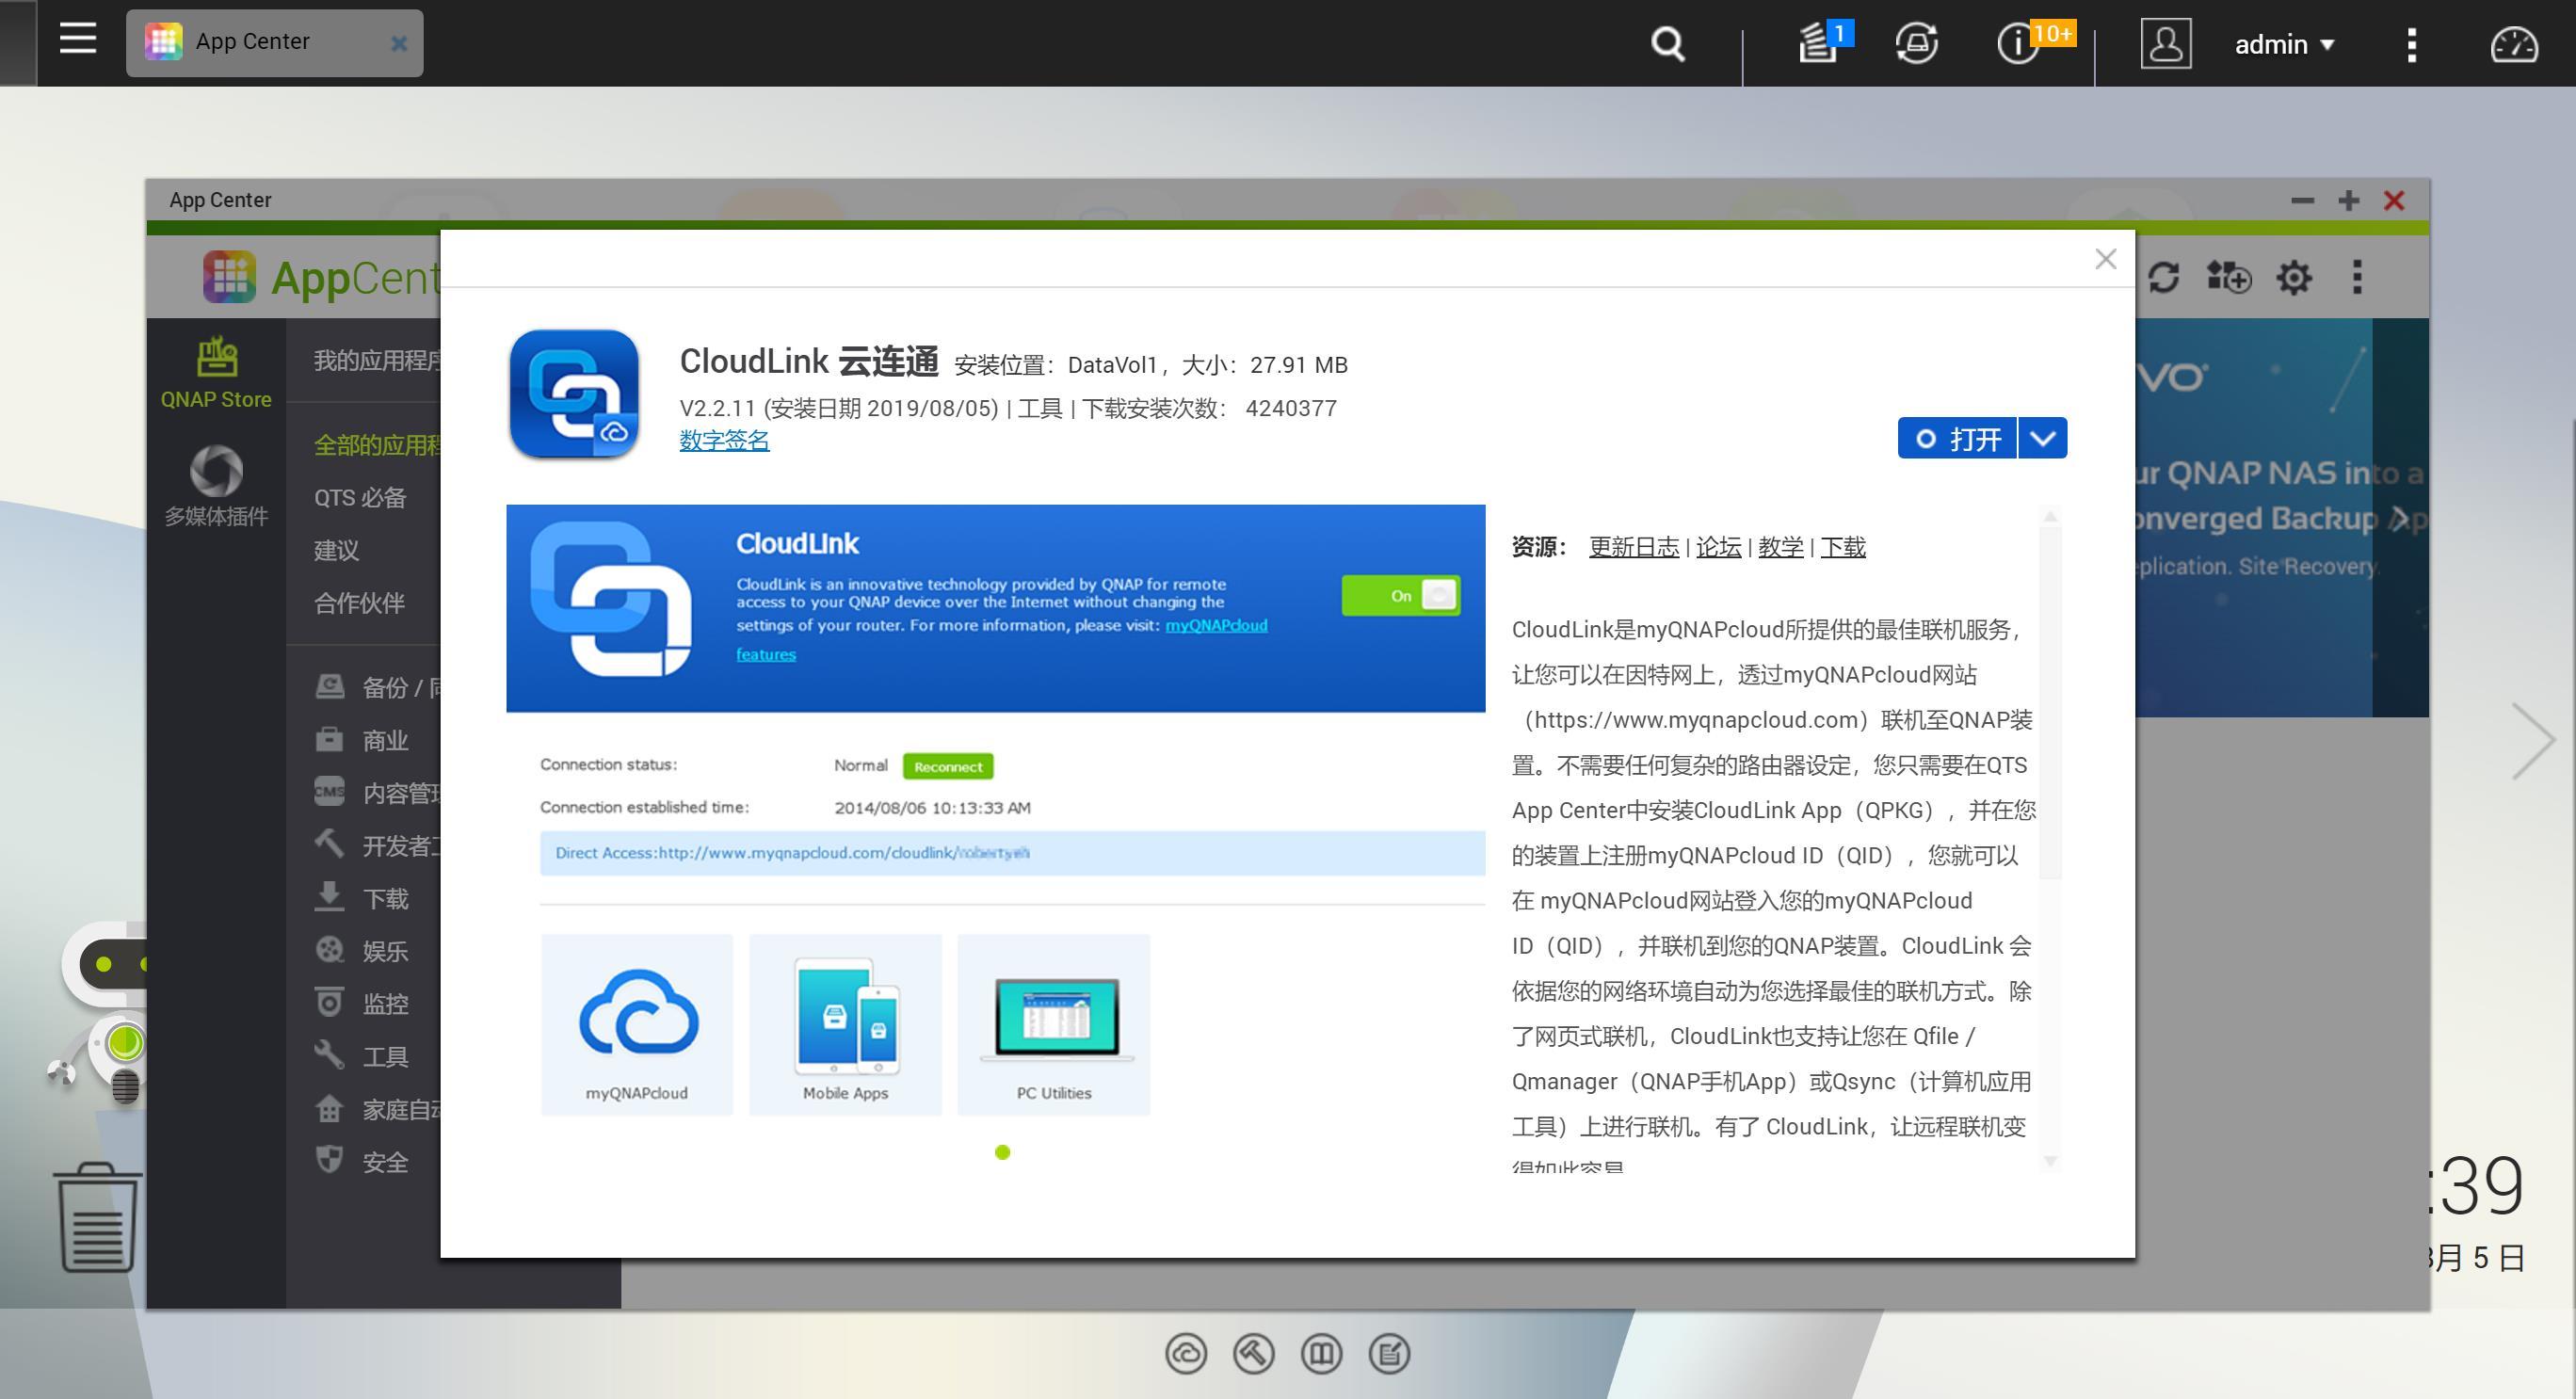Open the 数字签名 digital signature link
This screenshot has width=2576, height=1399.
724,440
